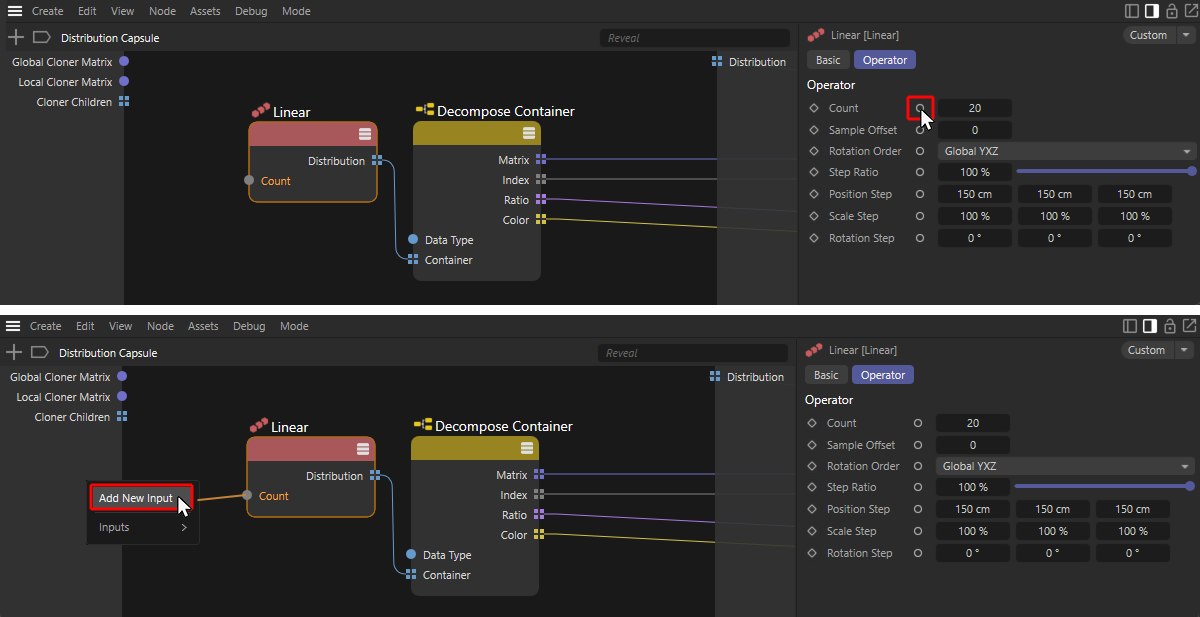Choose Add New Input from the context menu
The image size is (1200, 617).
(x=136, y=498)
